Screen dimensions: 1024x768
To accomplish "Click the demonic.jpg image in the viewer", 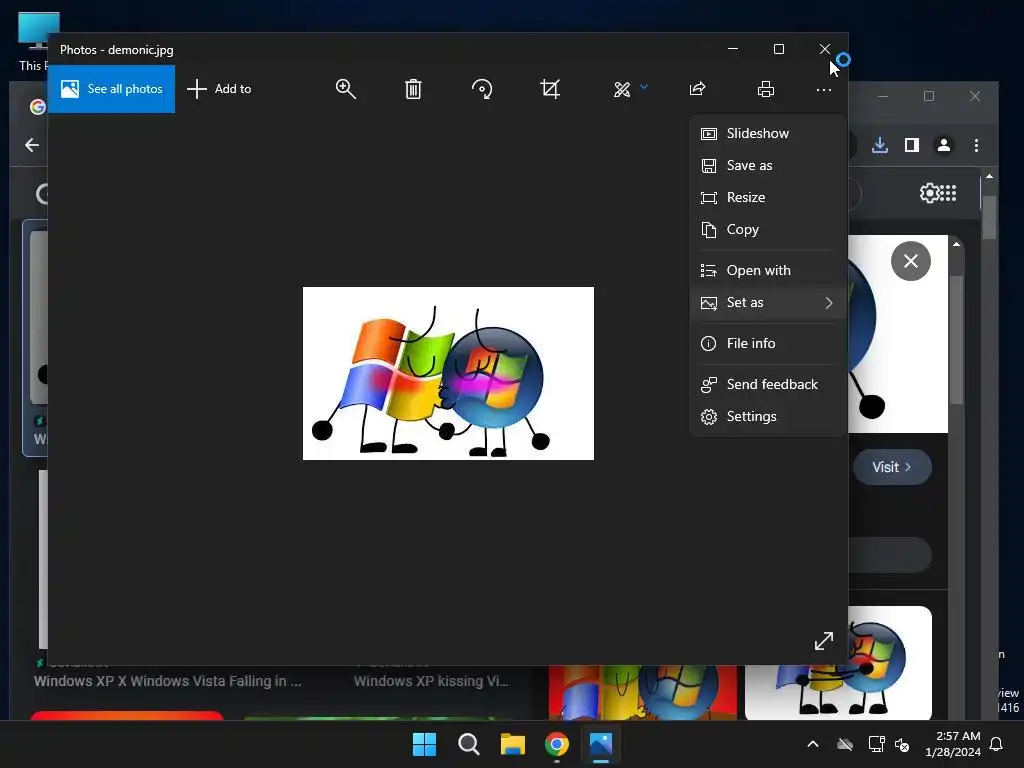I will point(448,373).
